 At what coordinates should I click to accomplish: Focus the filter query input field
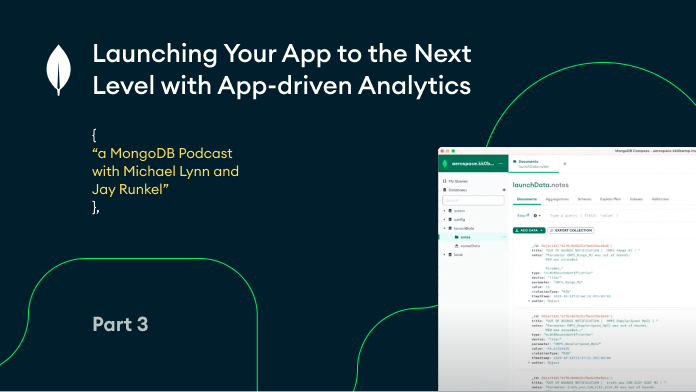pyautogui.click(x=621, y=216)
